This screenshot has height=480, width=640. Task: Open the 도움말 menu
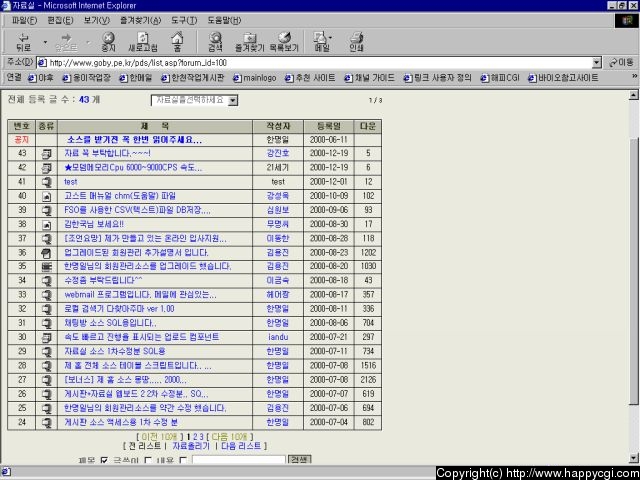(224, 20)
